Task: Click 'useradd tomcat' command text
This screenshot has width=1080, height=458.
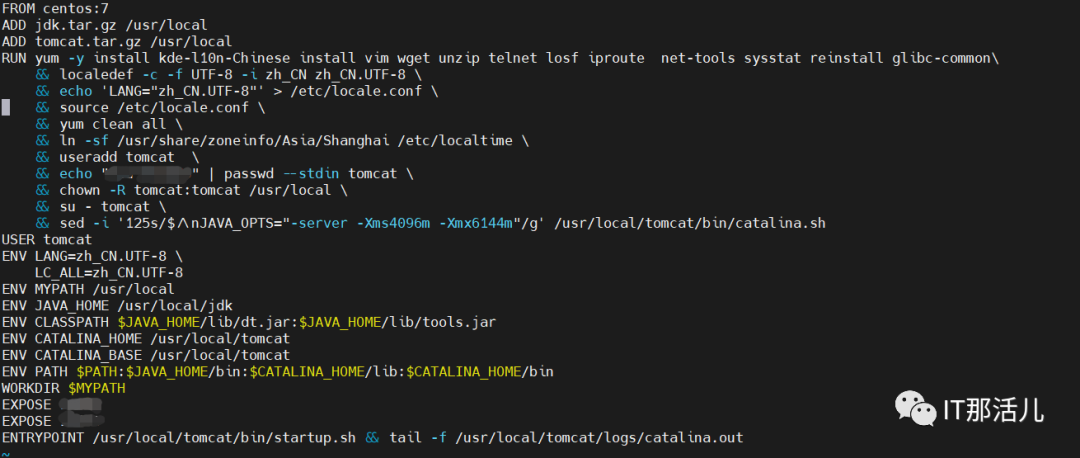Action: pyautogui.click(x=116, y=157)
